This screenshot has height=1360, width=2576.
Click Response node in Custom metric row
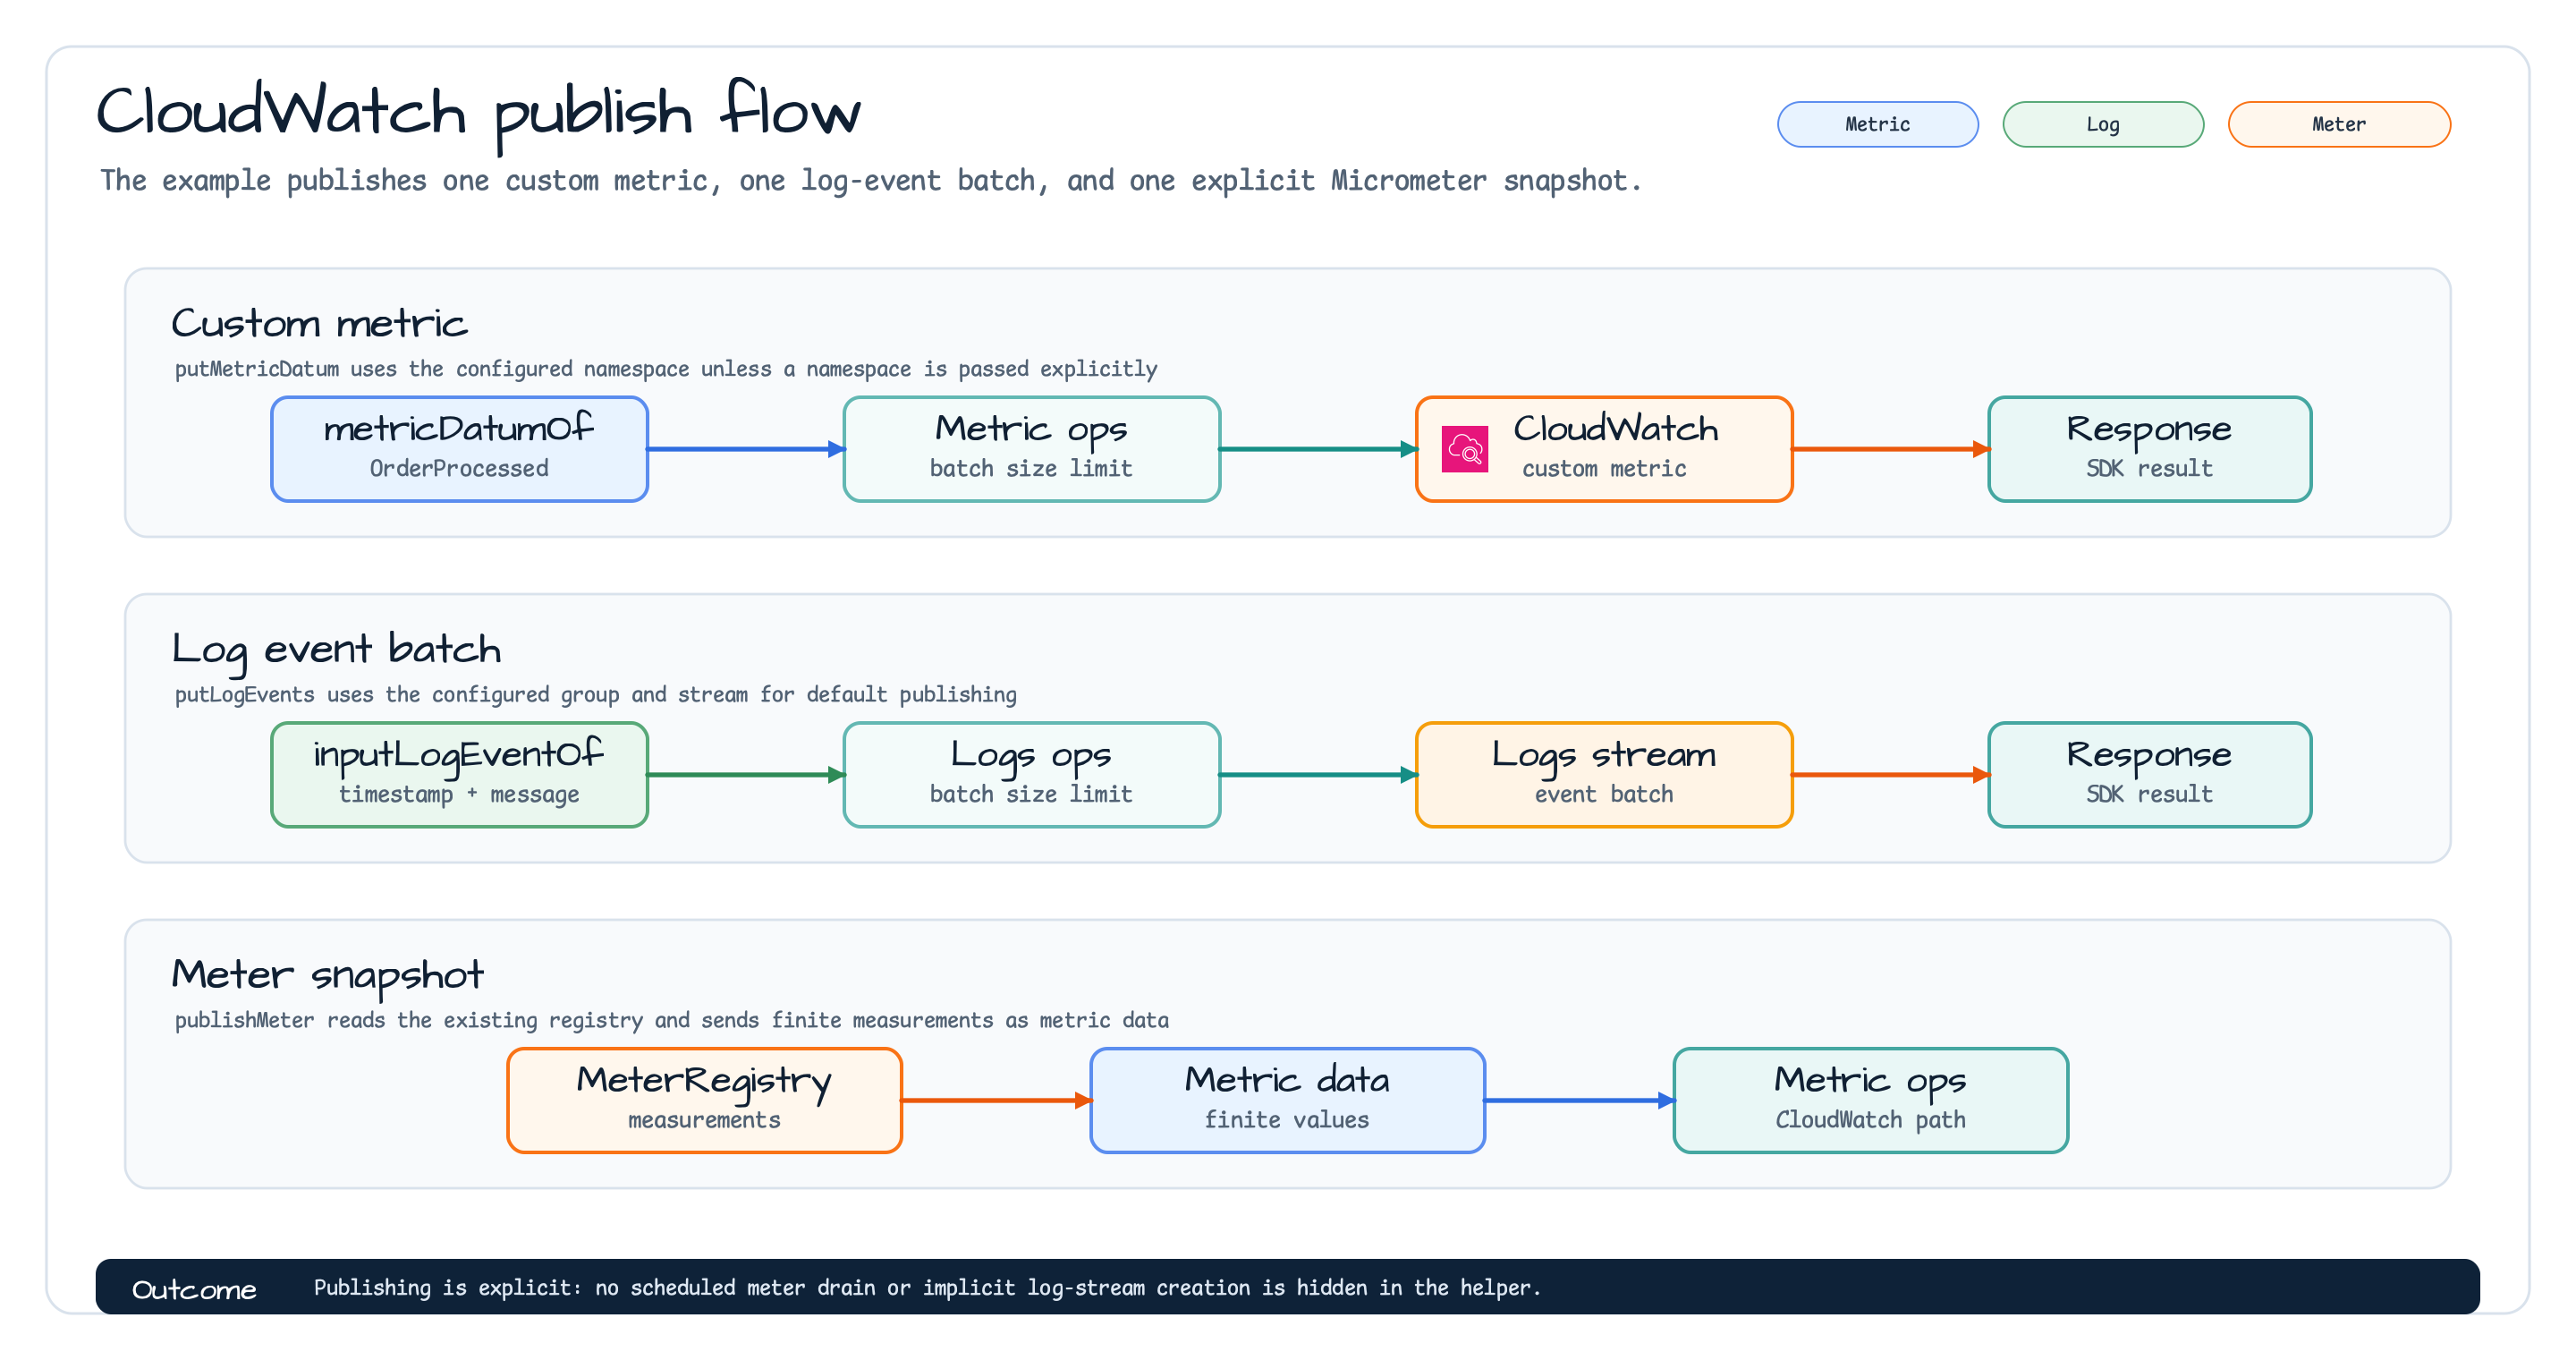pos(2150,449)
